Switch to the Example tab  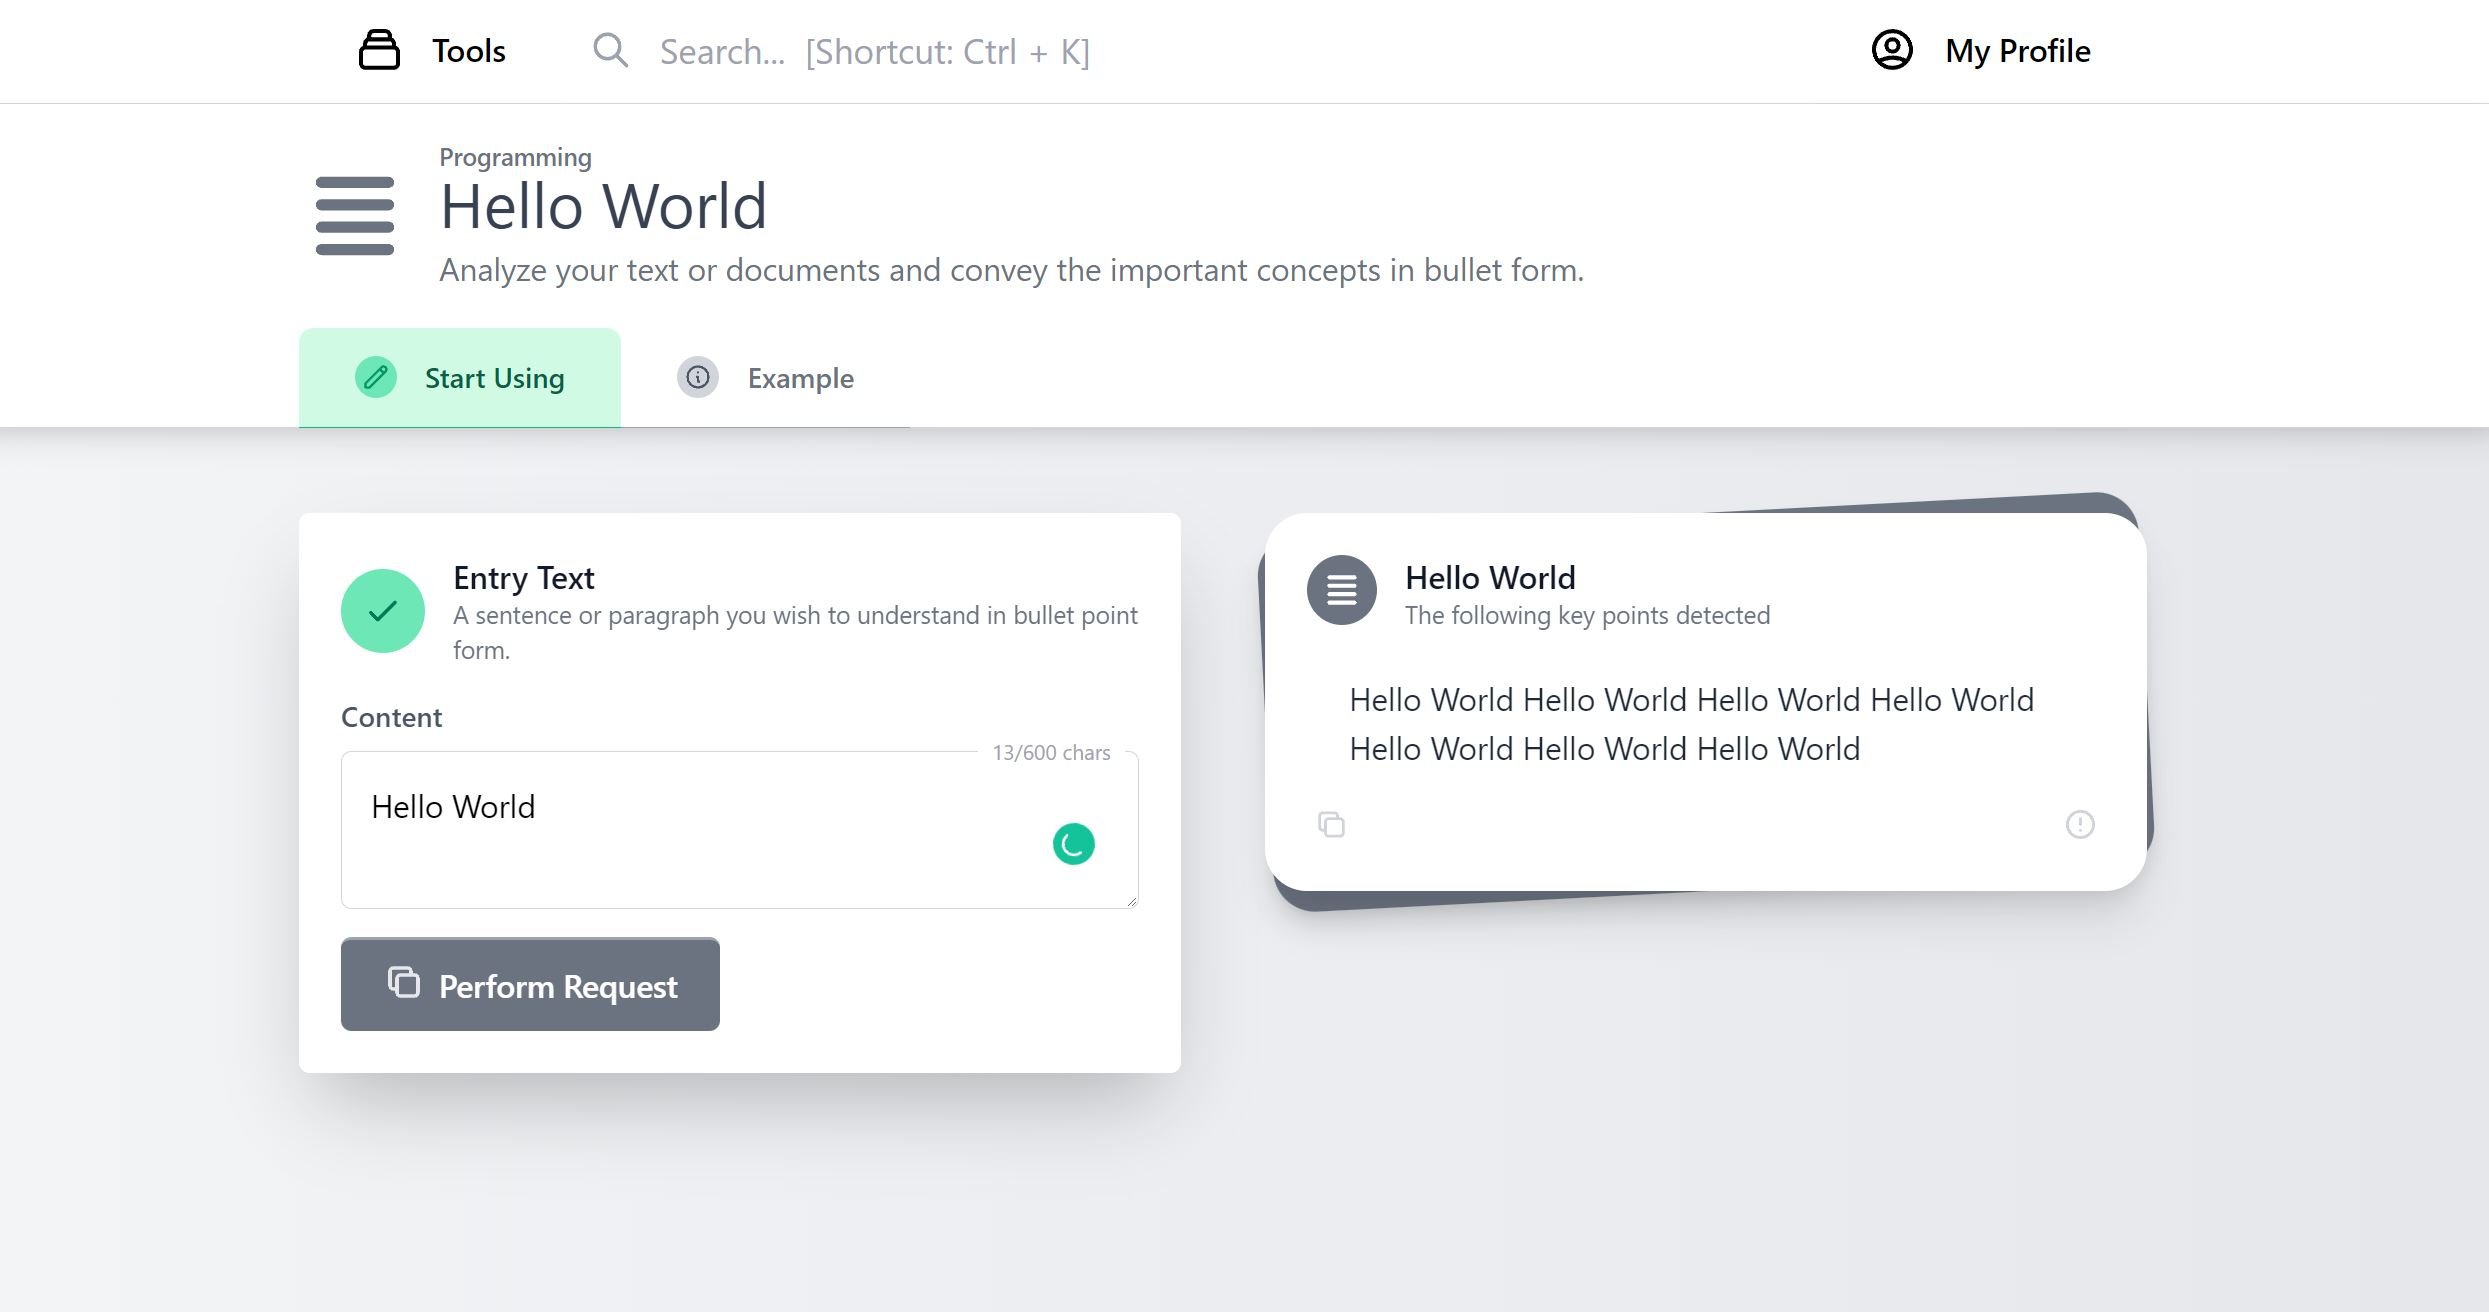[800, 378]
